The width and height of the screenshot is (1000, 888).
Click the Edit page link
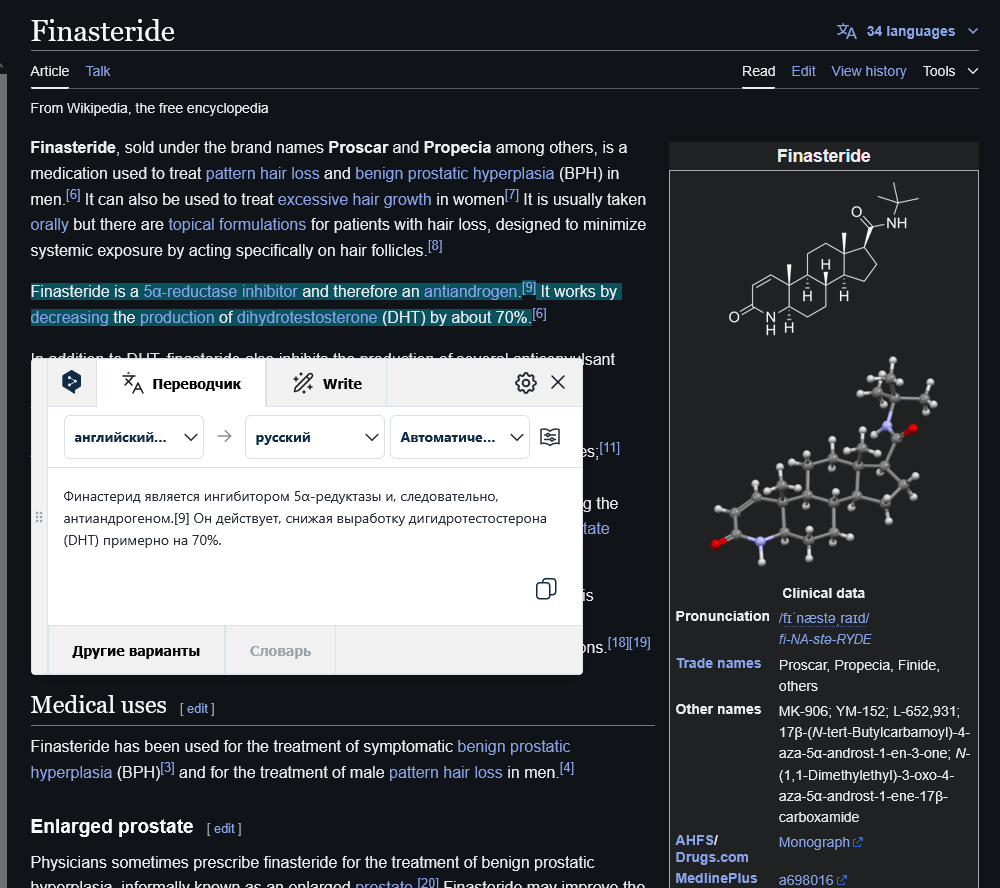click(803, 71)
